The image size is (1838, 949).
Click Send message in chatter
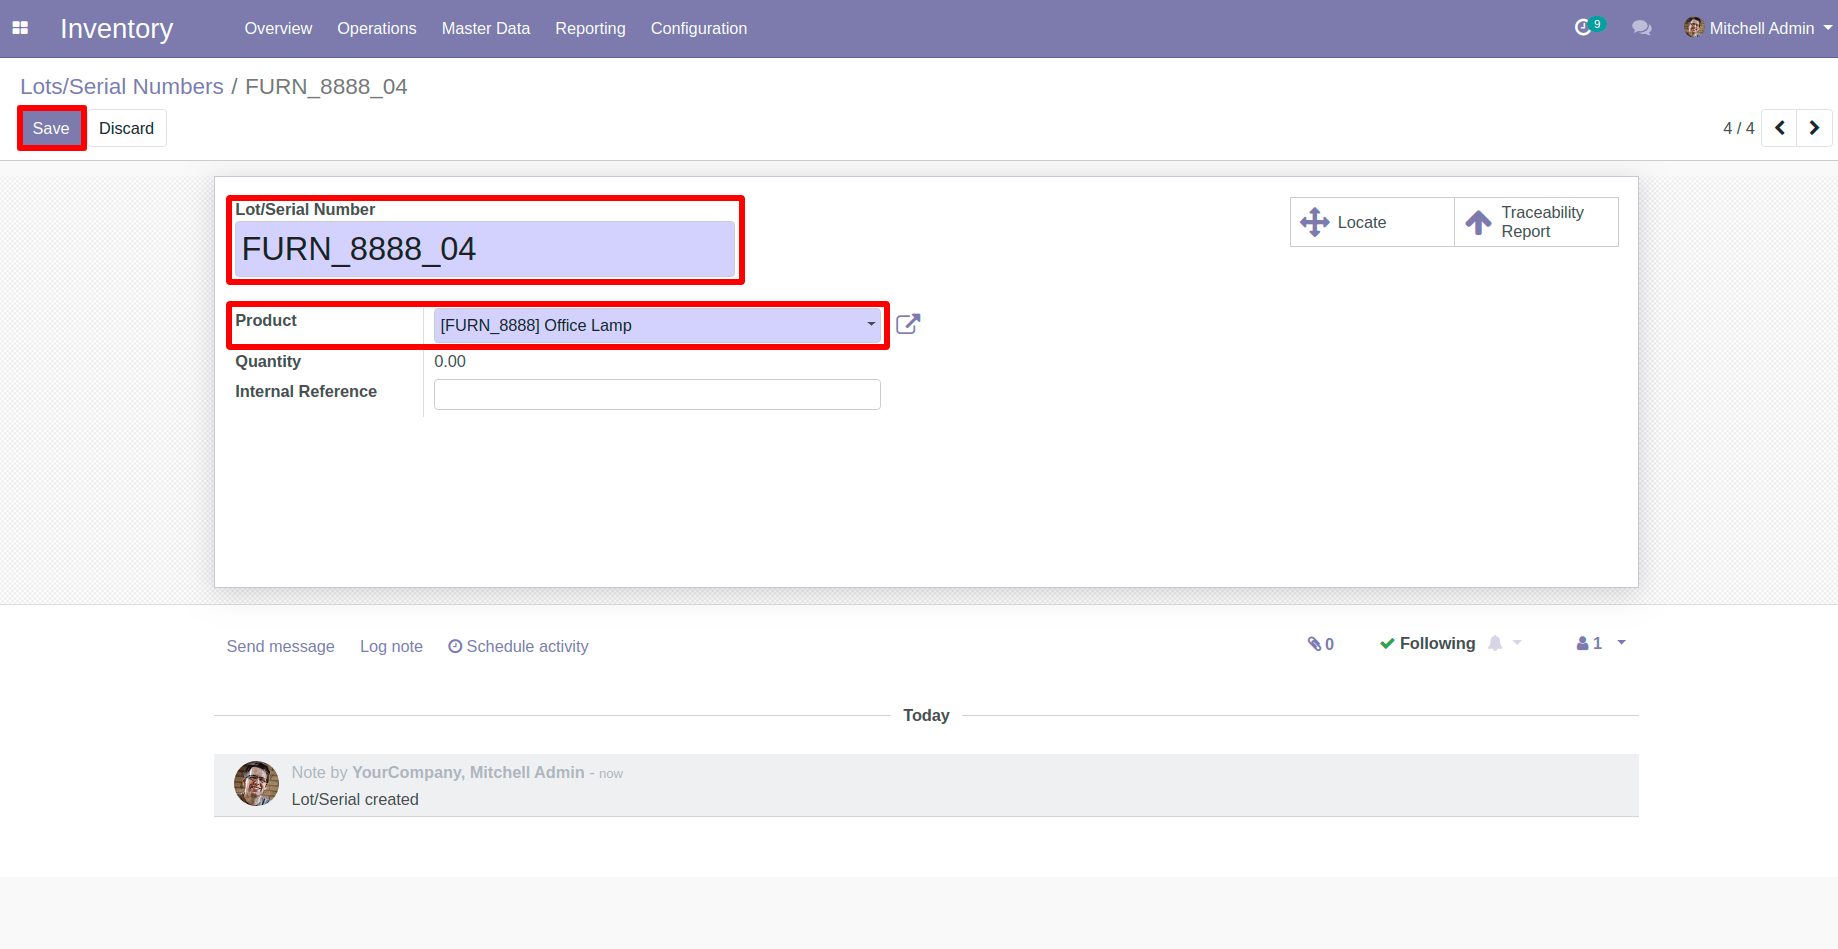pyautogui.click(x=281, y=646)
